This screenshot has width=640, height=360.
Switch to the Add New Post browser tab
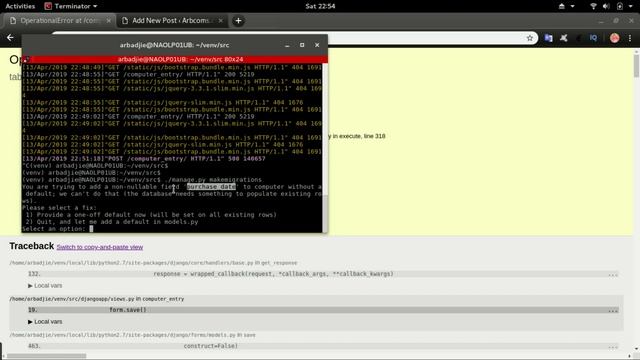[x=171, y=20]
